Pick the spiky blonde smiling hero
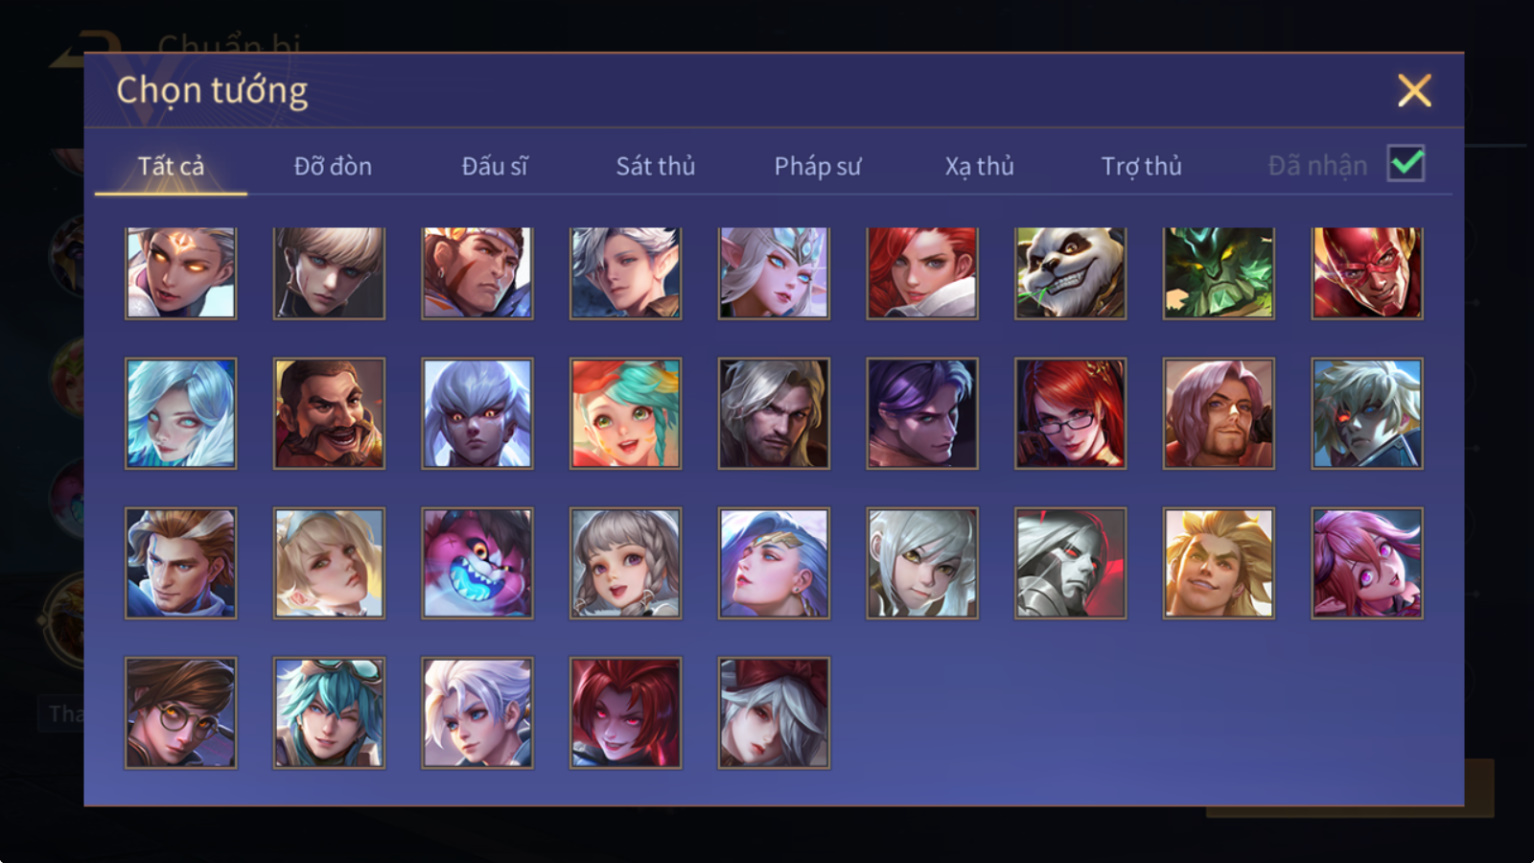Viewport: 1534px width, 863px height. [1218, 563]
